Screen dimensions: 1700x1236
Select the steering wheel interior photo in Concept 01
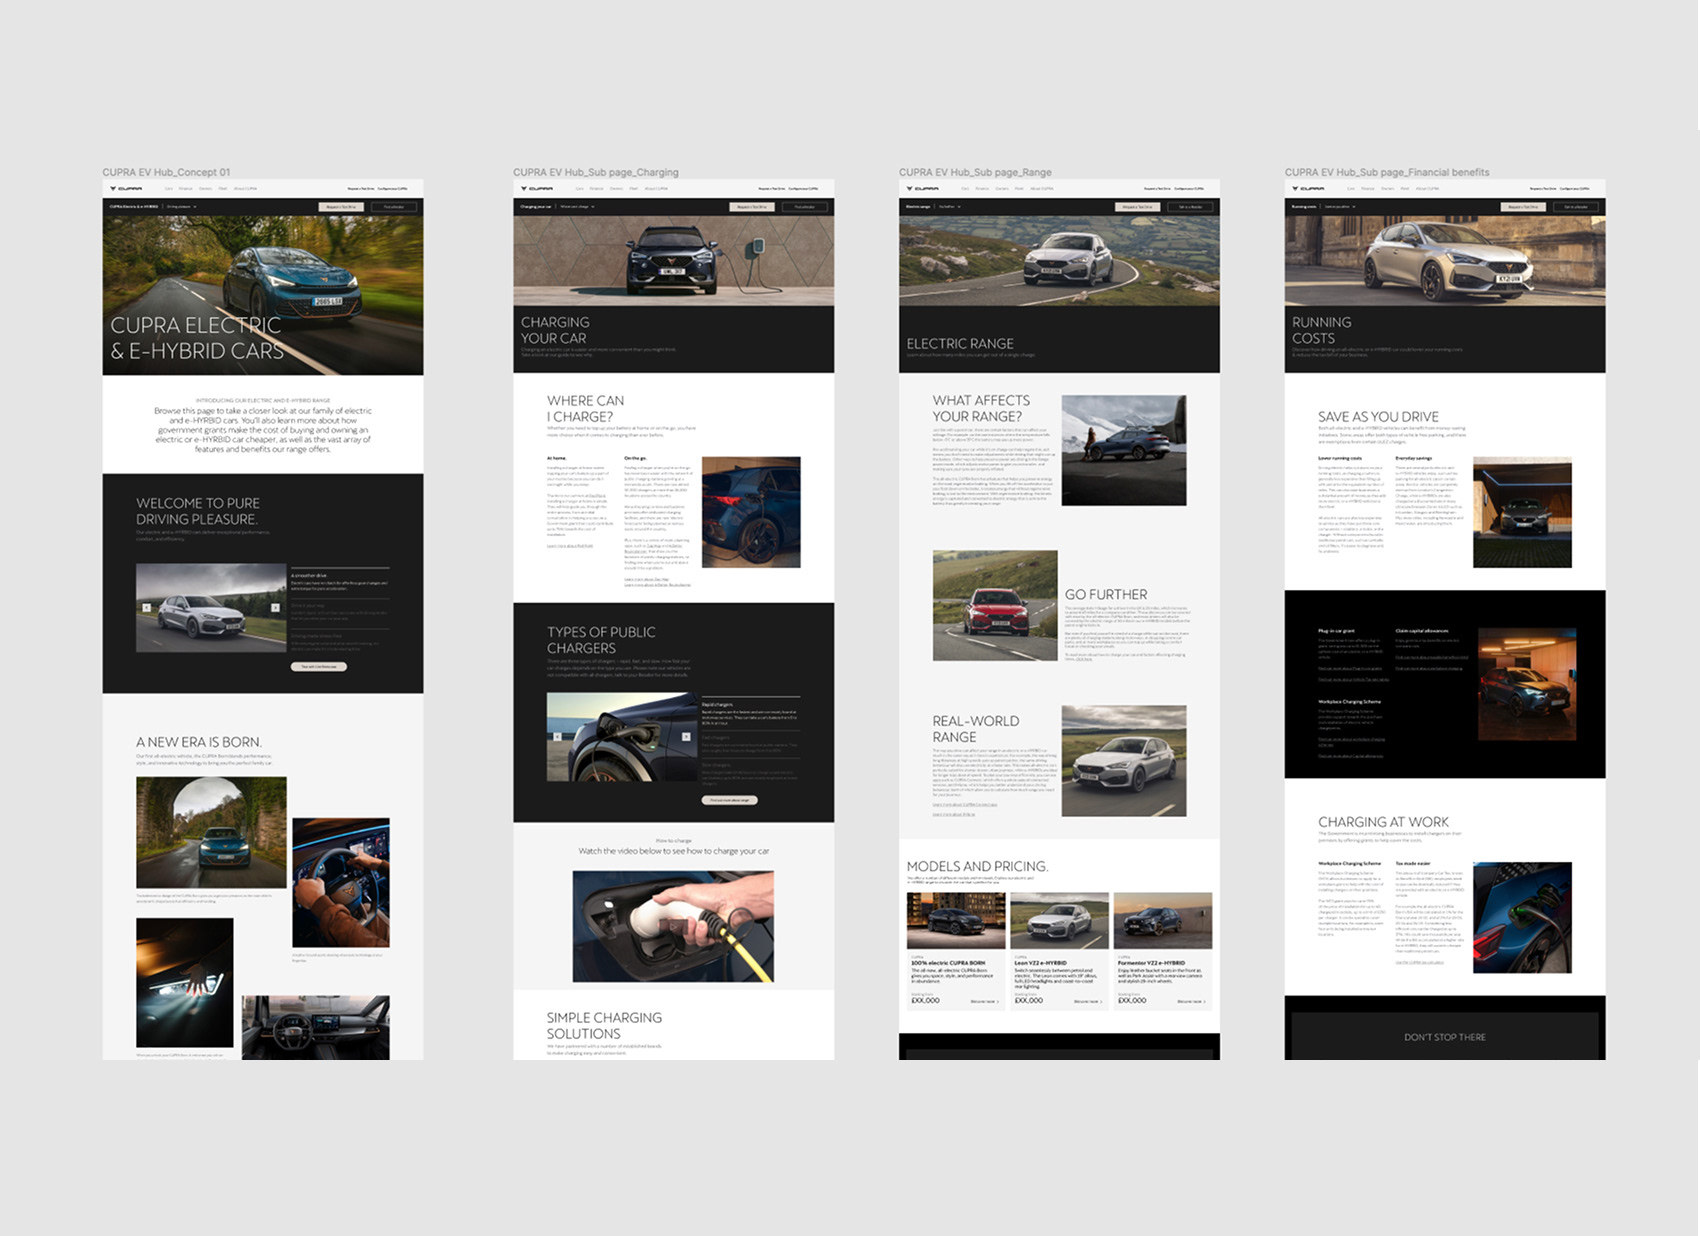coord(341,883)
